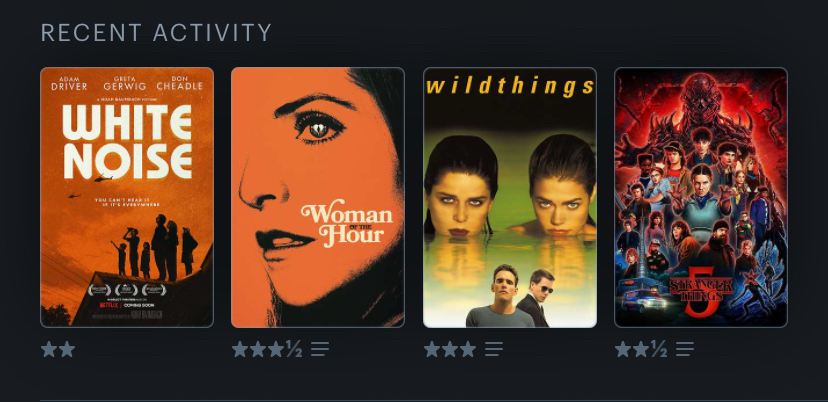The width and height of the screenshot is (828, 402).
Task: Click the red Stranger Things 5 logo
Action: pyautogui.click(x=701, y=292)
